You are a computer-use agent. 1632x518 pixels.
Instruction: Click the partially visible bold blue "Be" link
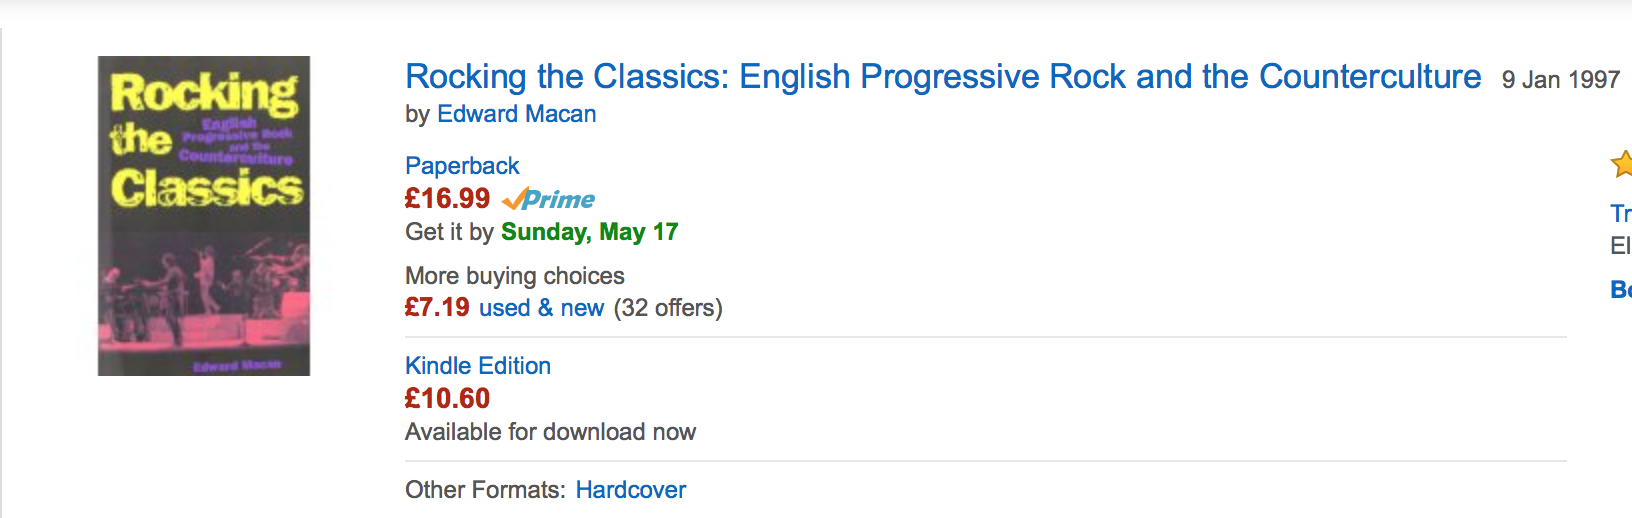tap(1621, 290)
